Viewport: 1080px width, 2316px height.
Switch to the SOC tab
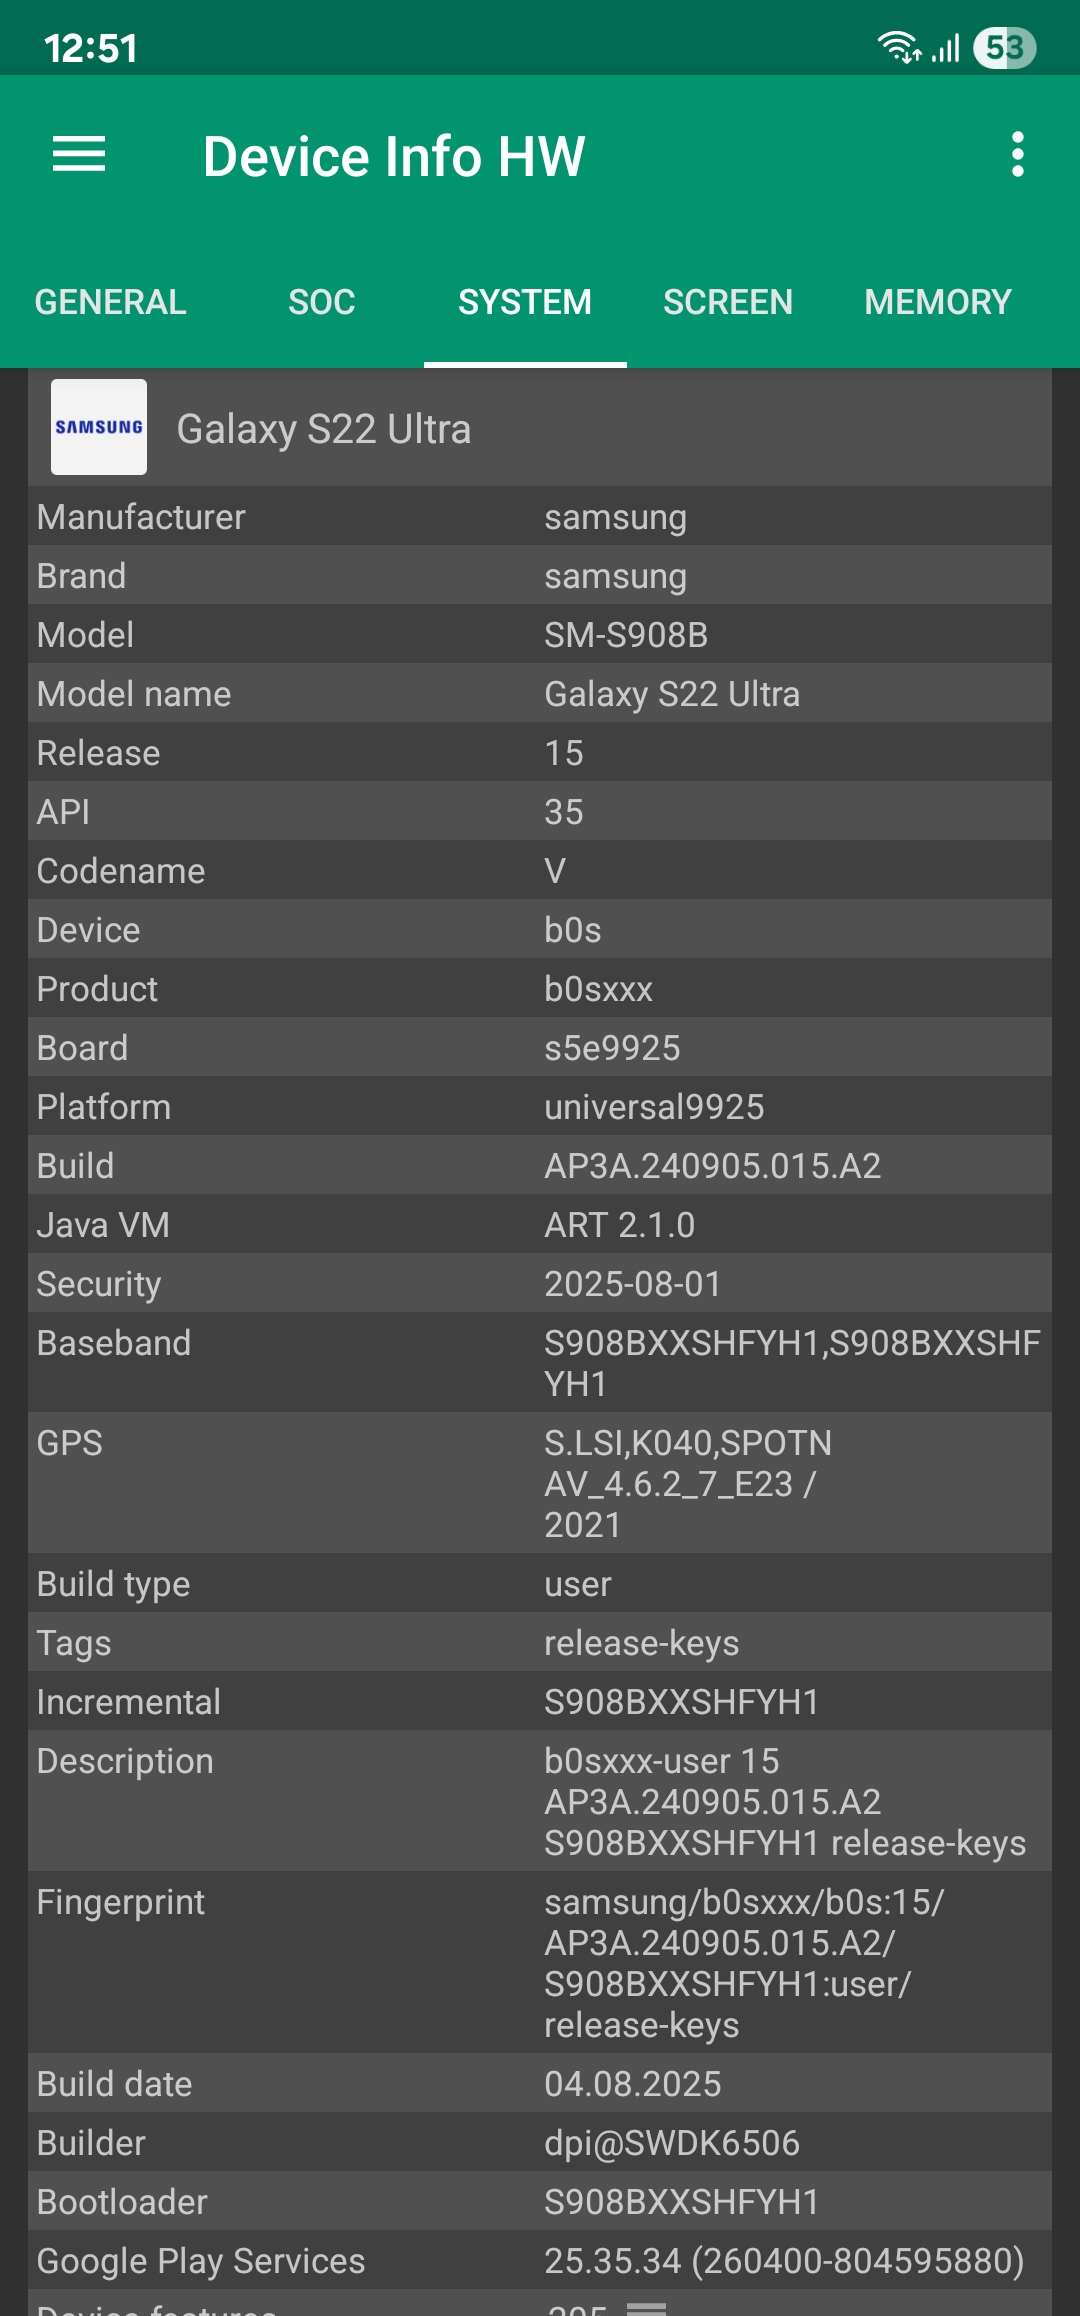322,302
